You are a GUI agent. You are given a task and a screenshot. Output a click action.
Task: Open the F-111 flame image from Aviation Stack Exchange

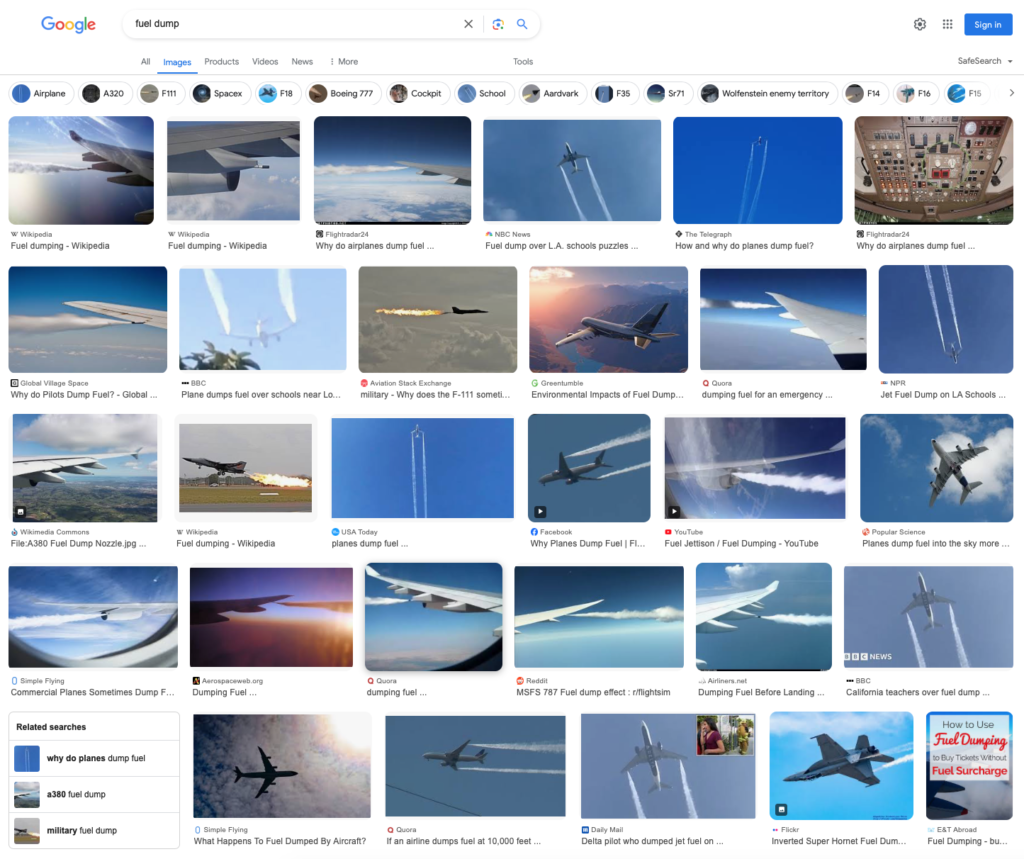point(437,319)
